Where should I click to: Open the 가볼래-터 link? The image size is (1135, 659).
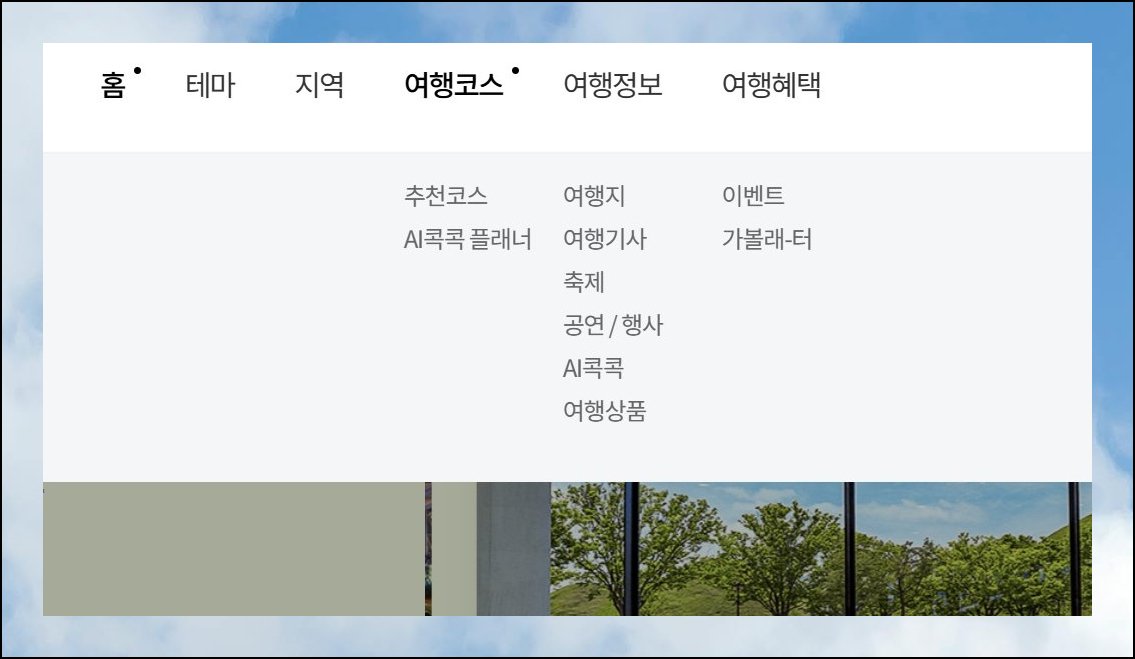coord(767,239)
